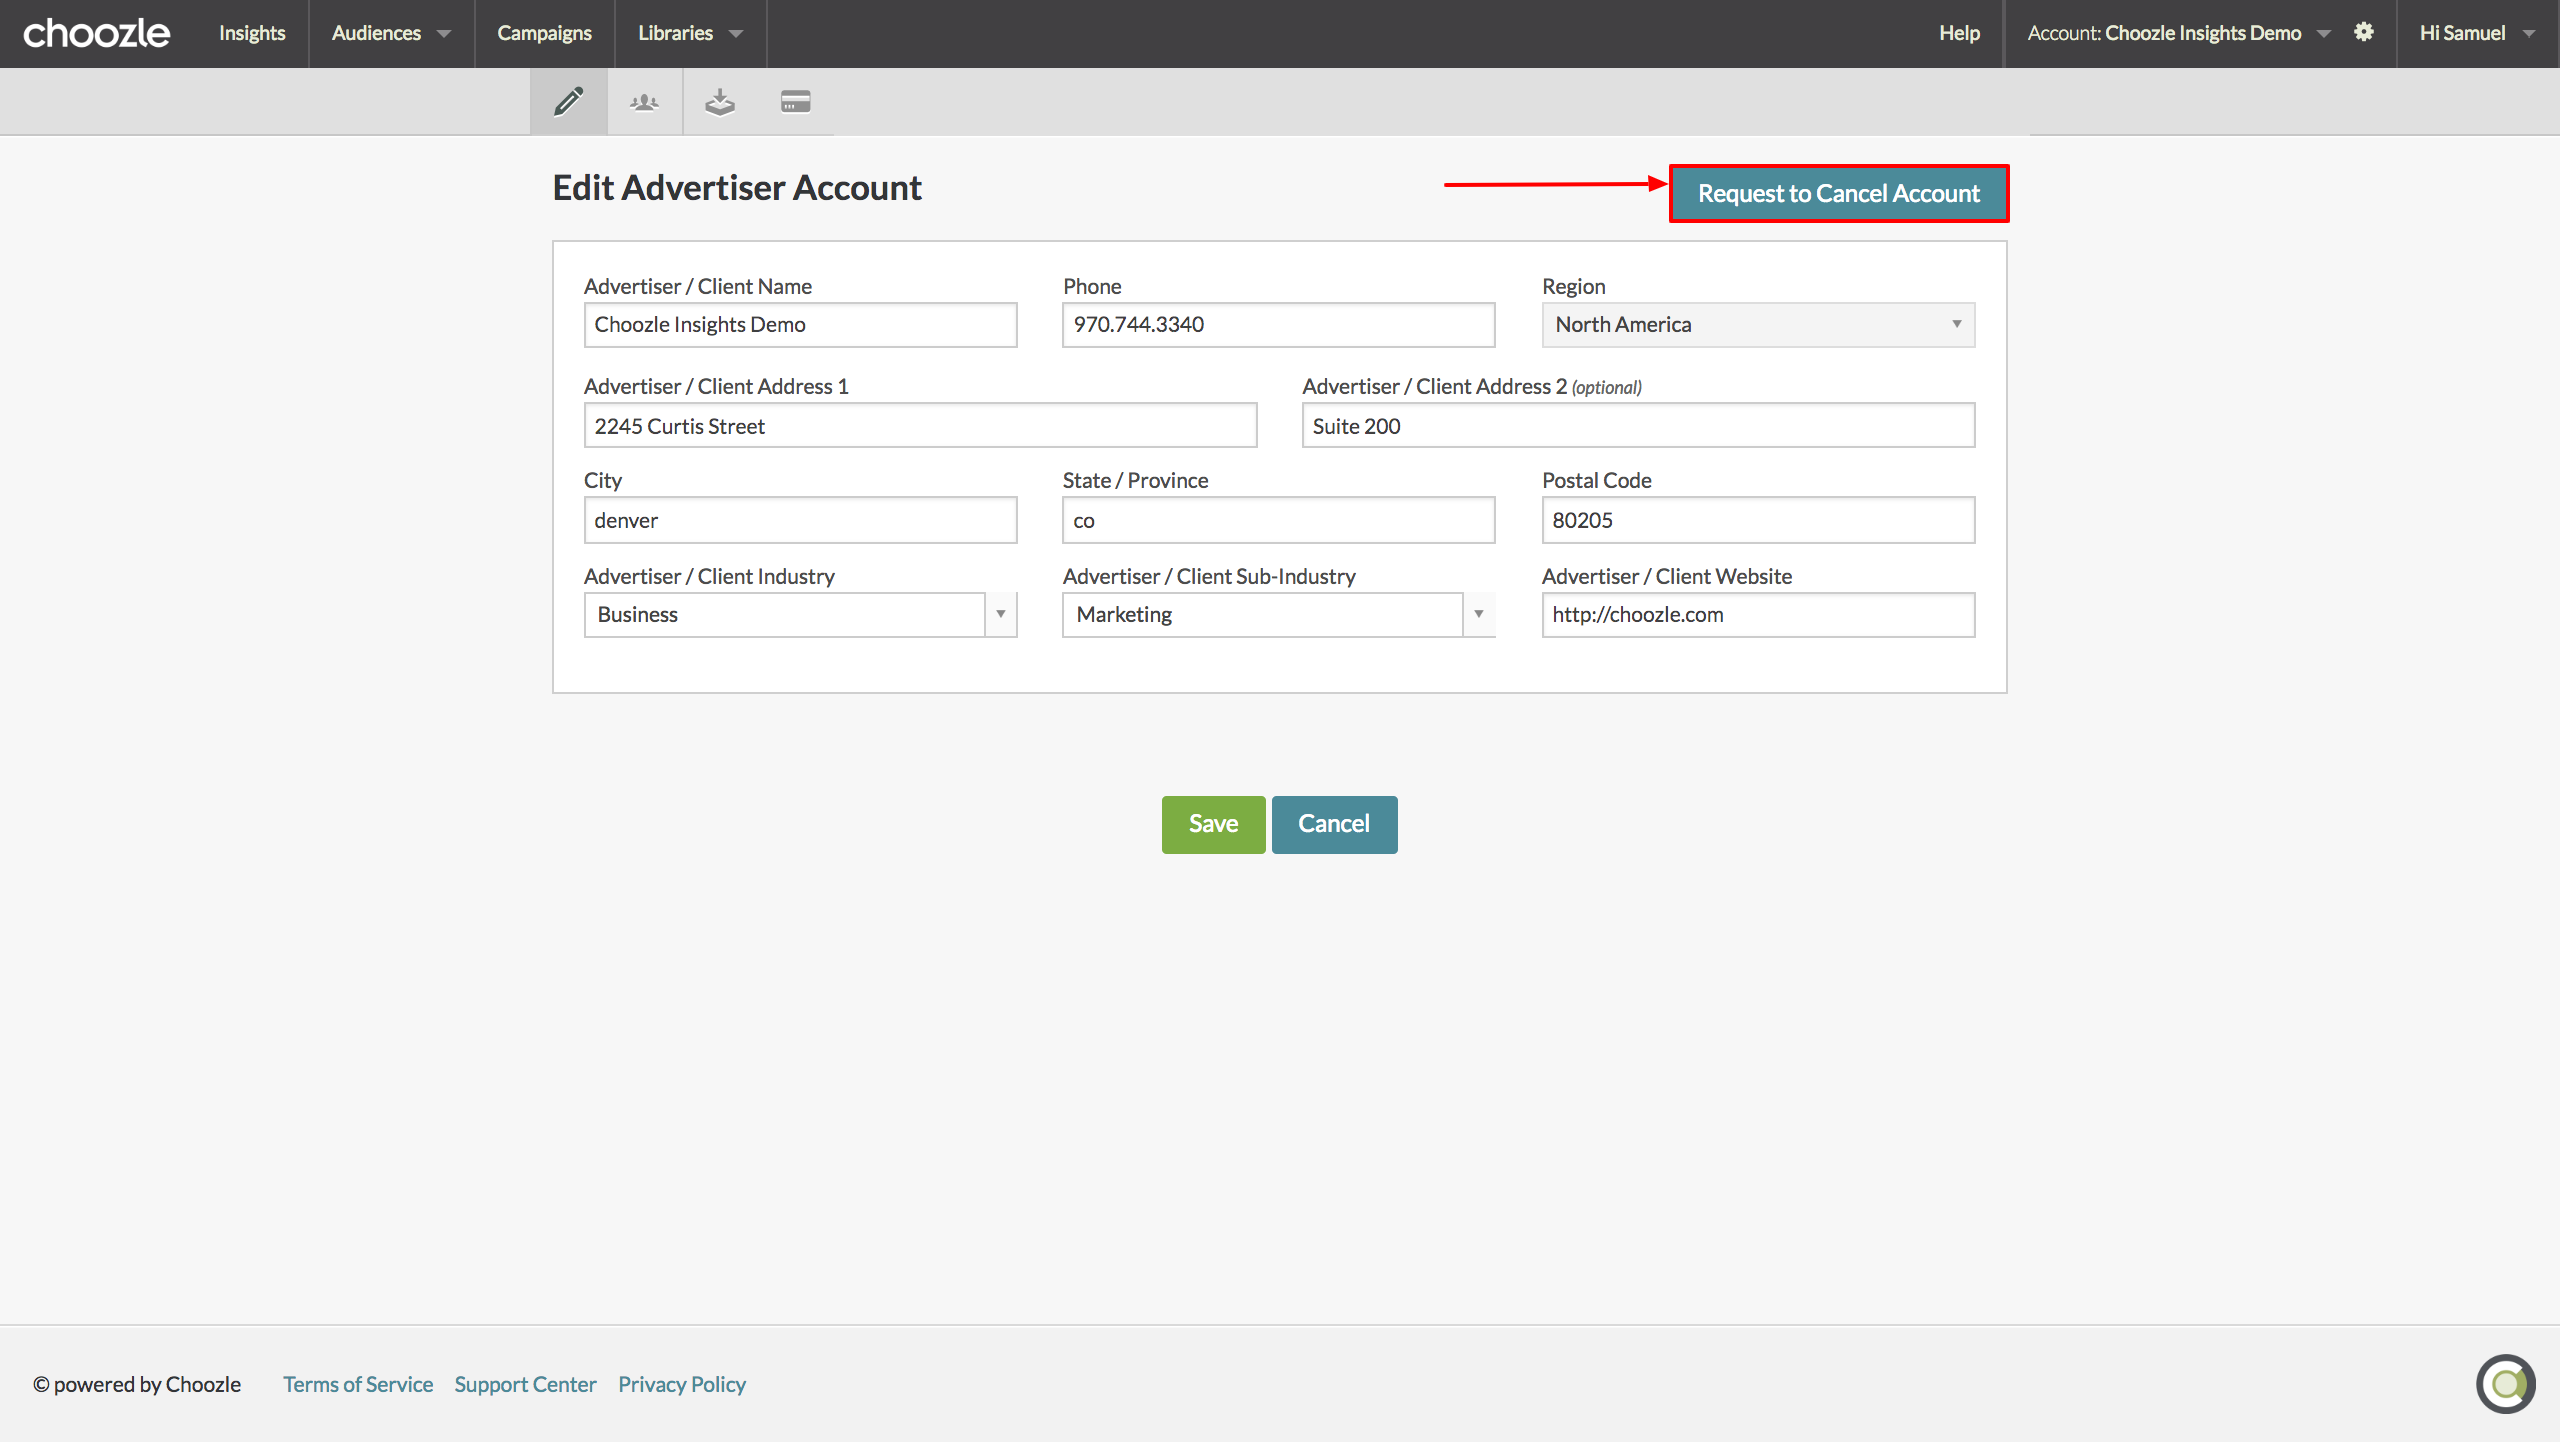Focus the Postal Code field

click(x=1758, y=520)
